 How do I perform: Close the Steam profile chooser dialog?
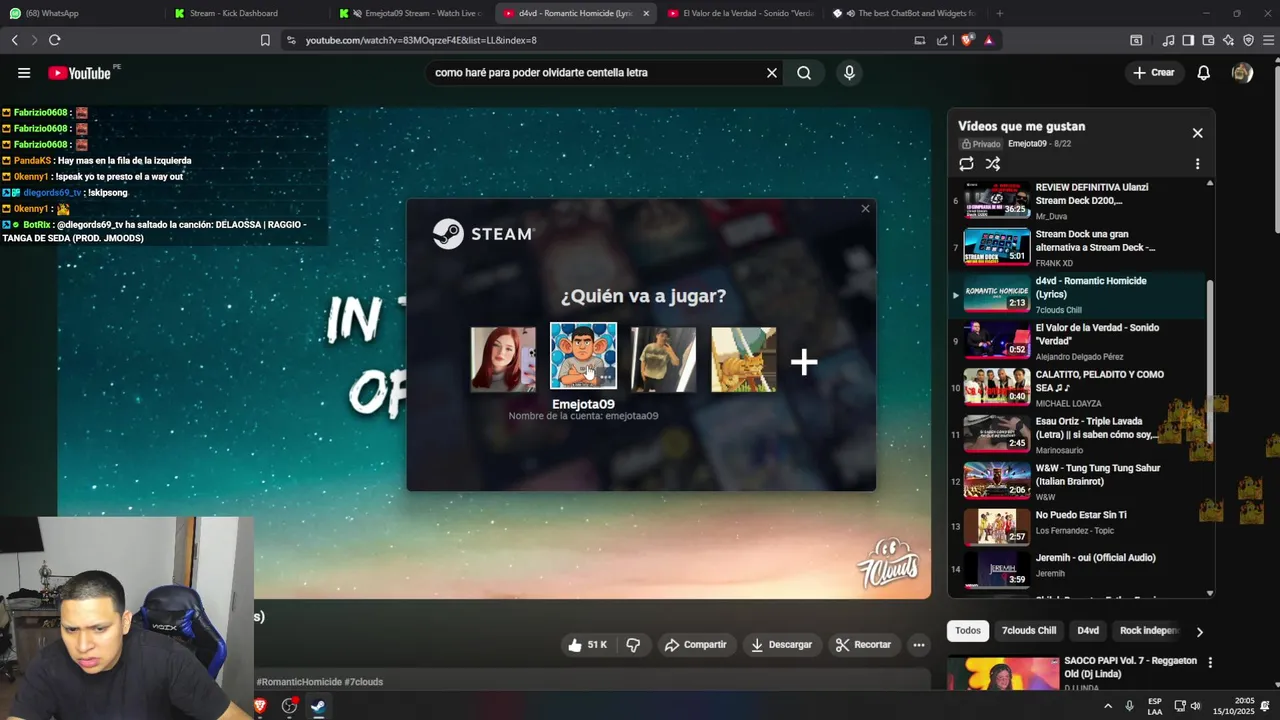[865, 209]
